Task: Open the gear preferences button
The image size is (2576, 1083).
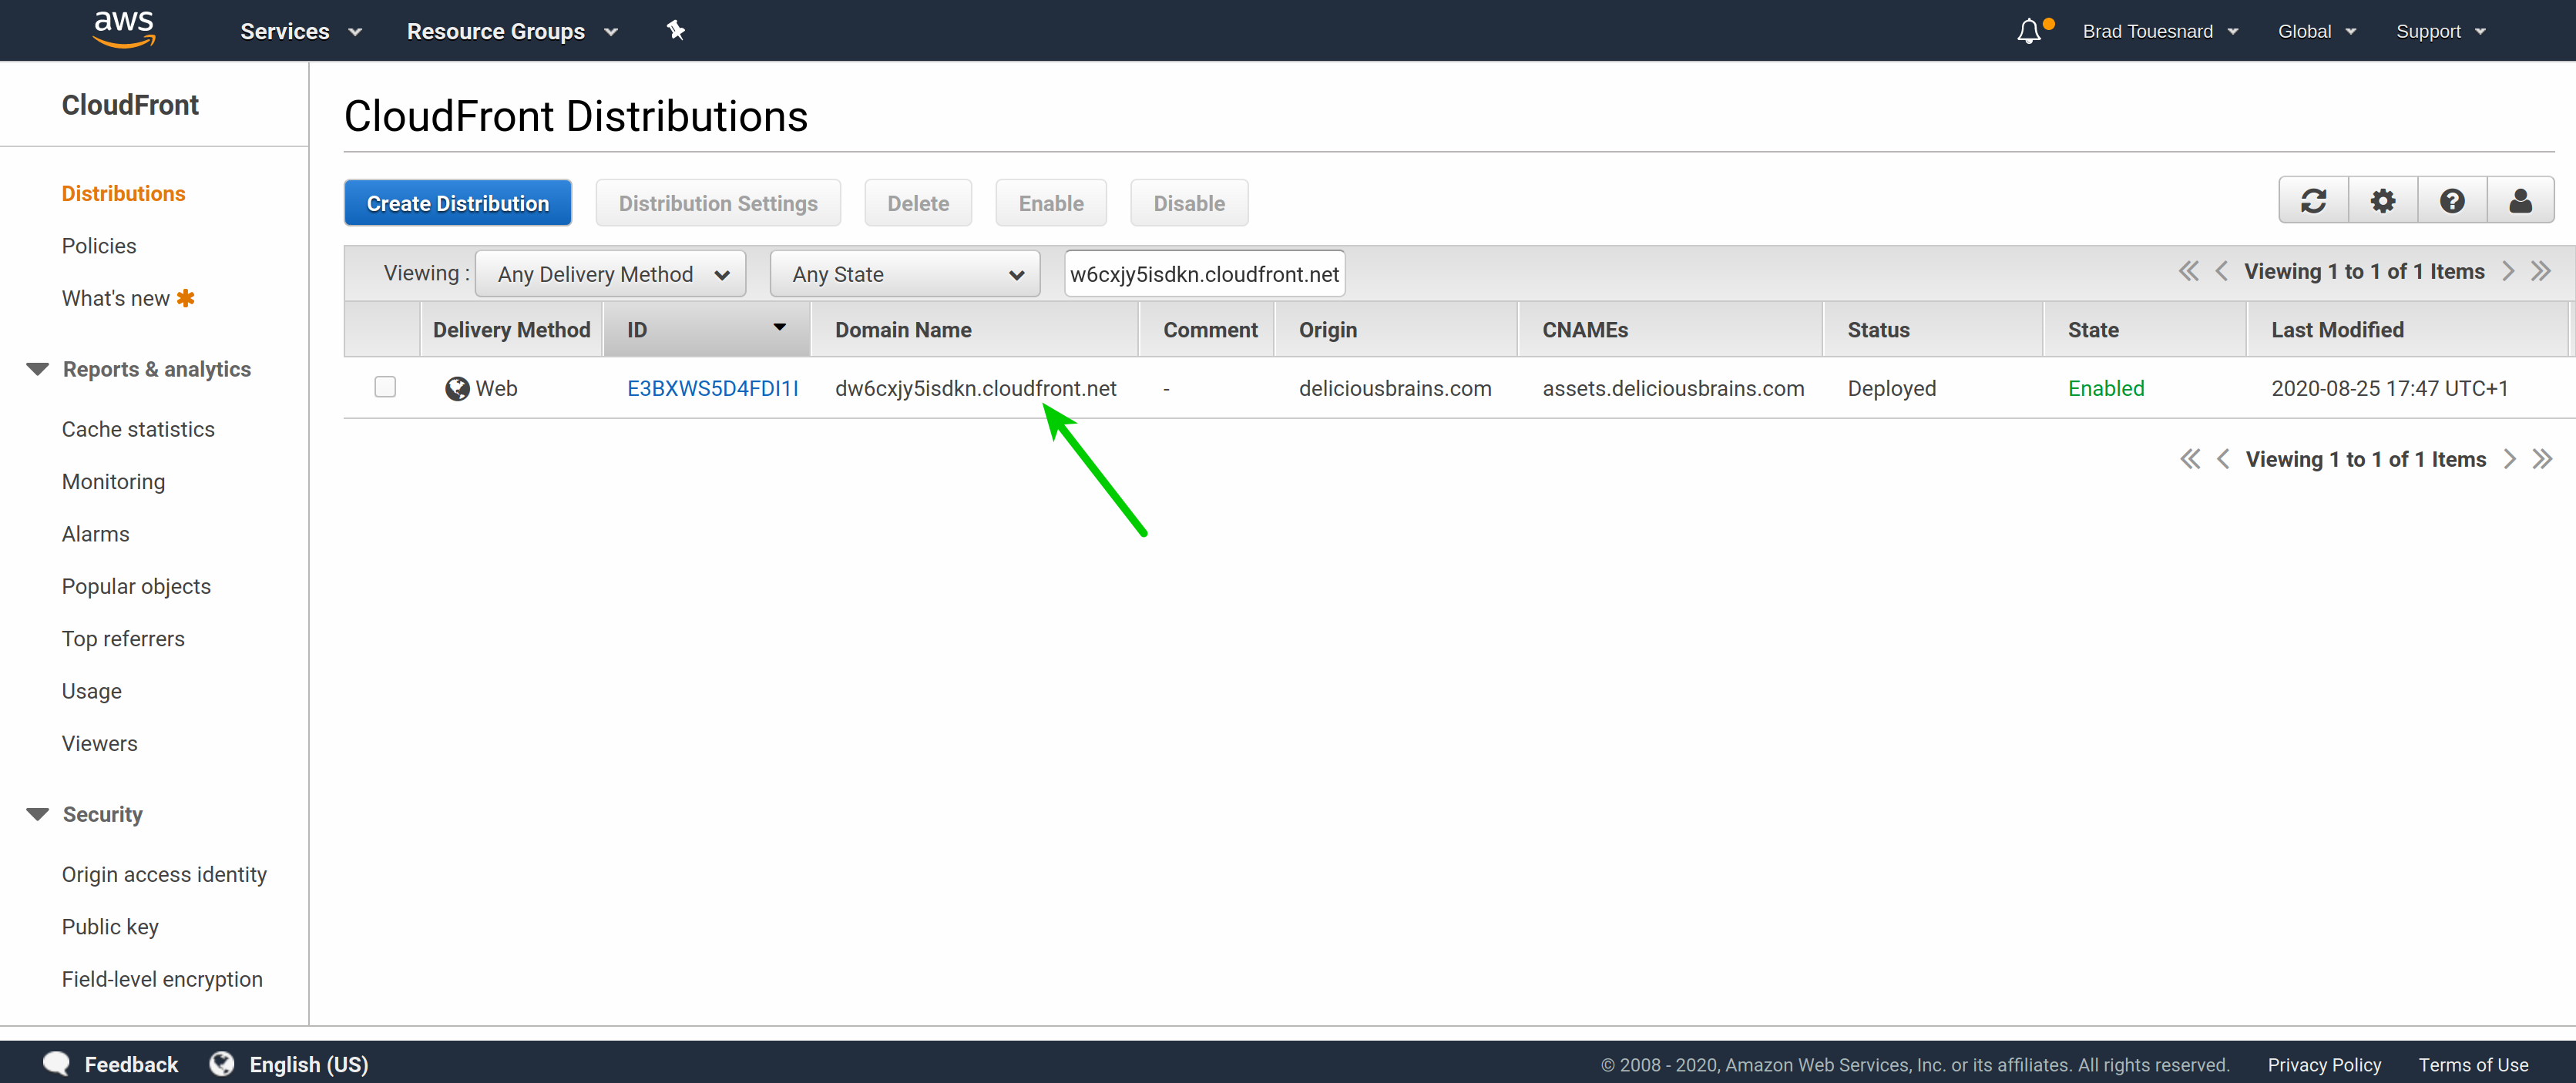Action: pyautogui.click(x=2383, y=201)
